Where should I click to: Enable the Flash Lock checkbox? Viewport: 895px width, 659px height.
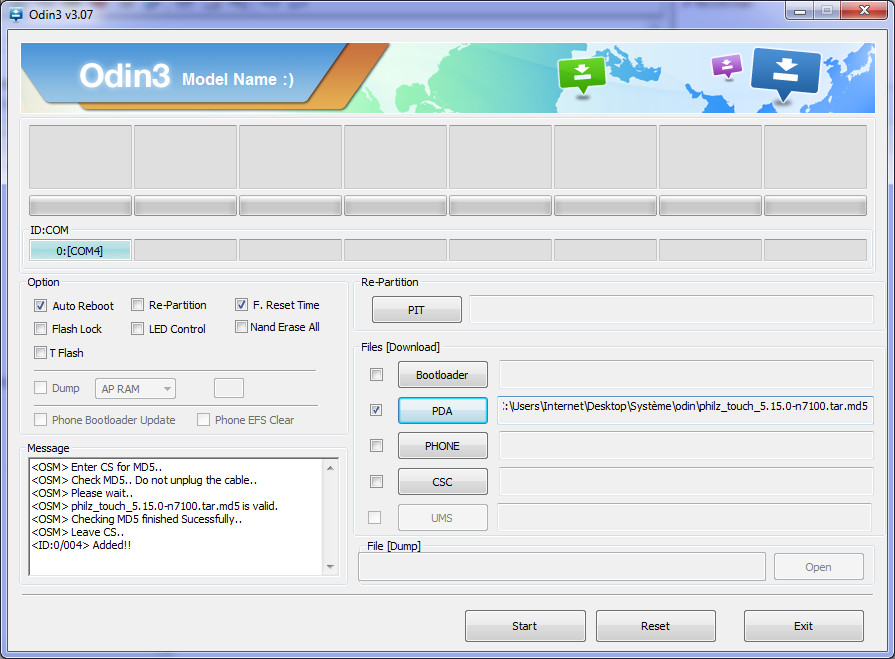click(40, 329)
